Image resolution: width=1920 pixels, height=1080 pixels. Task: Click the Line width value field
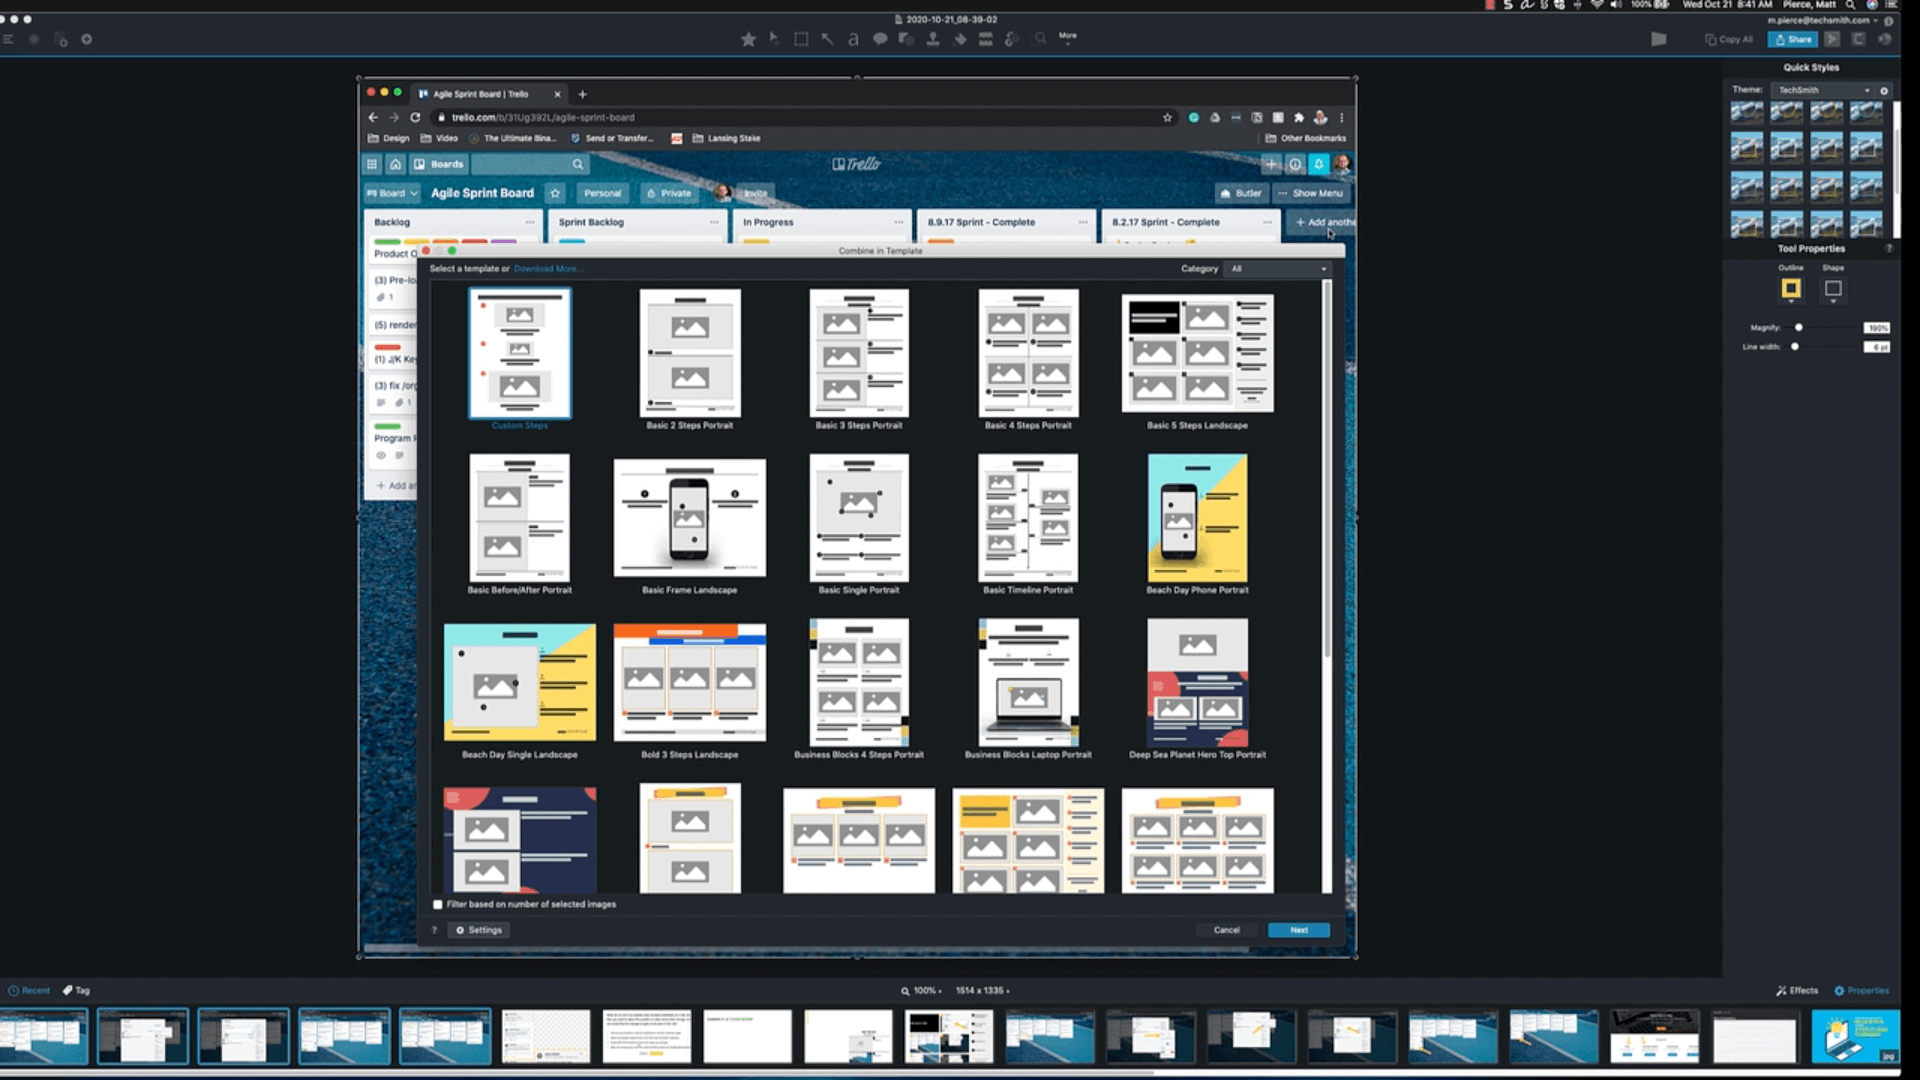click(x=1877, y=347)
